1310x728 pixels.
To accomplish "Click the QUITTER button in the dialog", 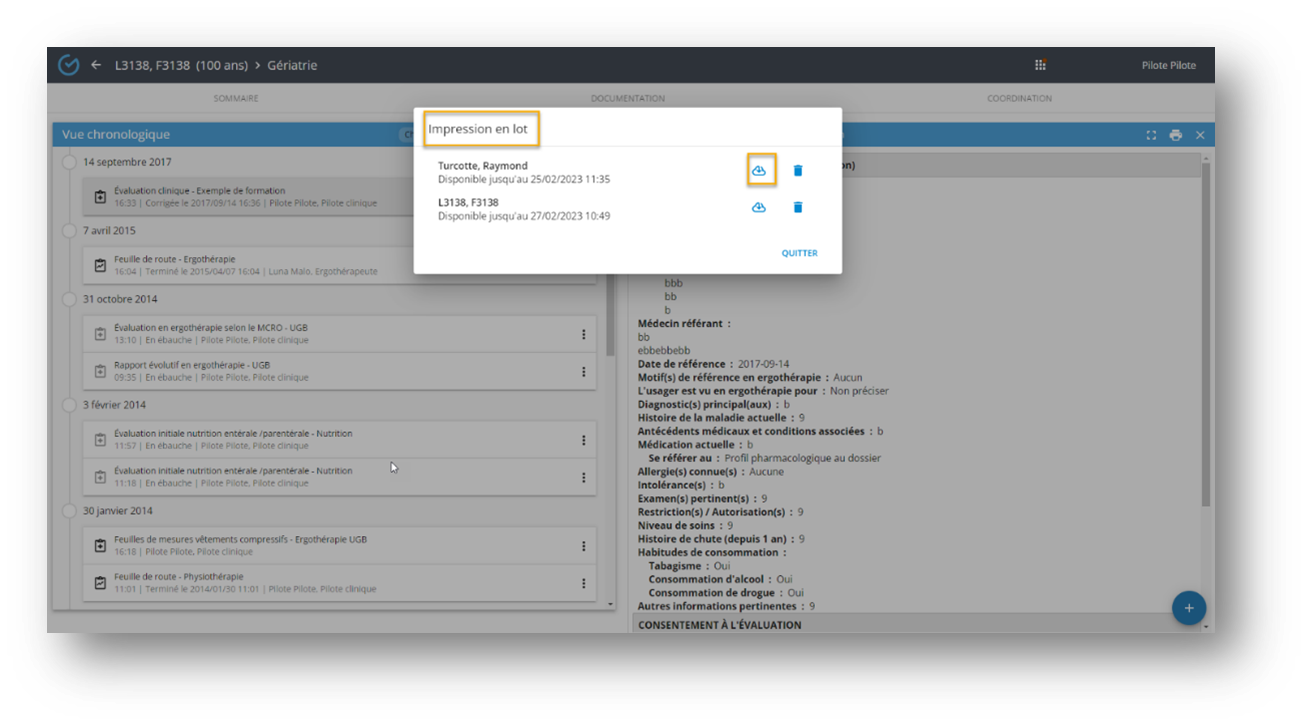I will [799, 253].
